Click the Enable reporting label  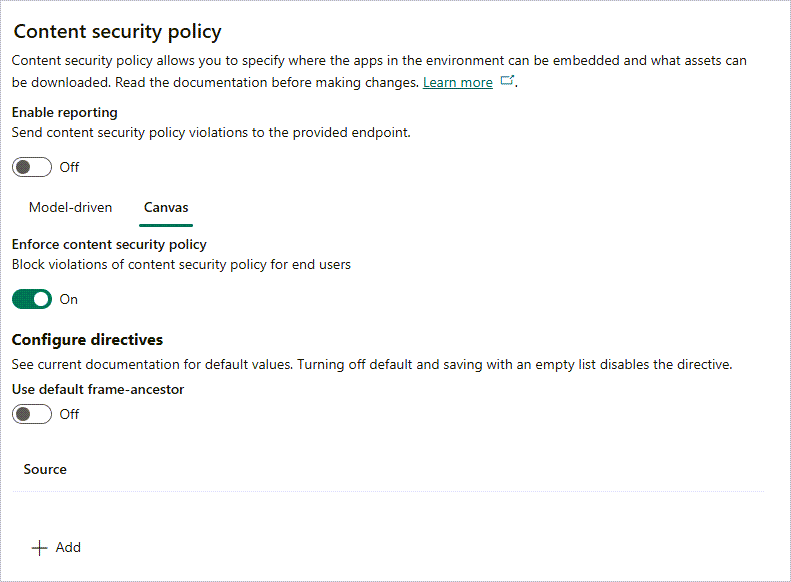tap(64, 113)
